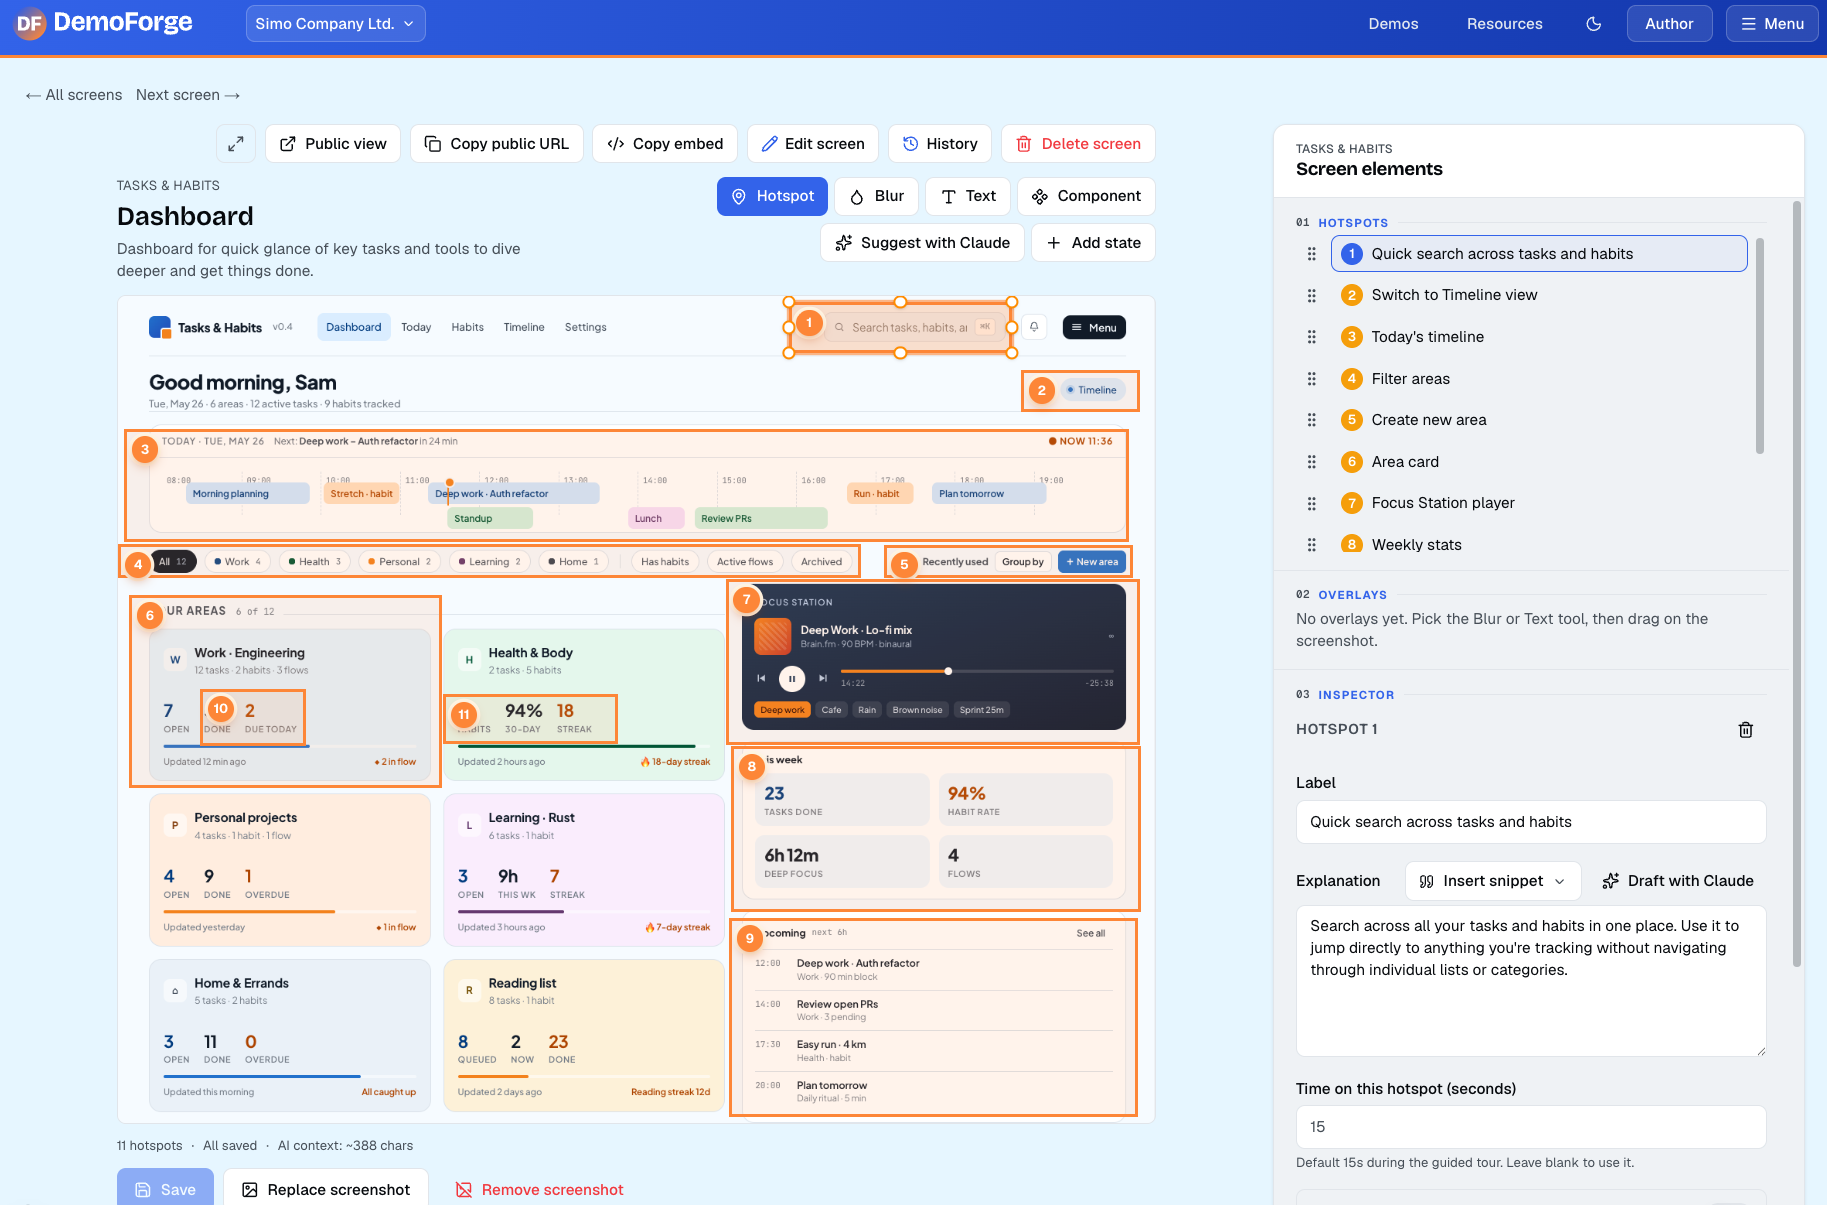Click Draft with Claude
1827x1205 pixels.
pos(1678,881)
